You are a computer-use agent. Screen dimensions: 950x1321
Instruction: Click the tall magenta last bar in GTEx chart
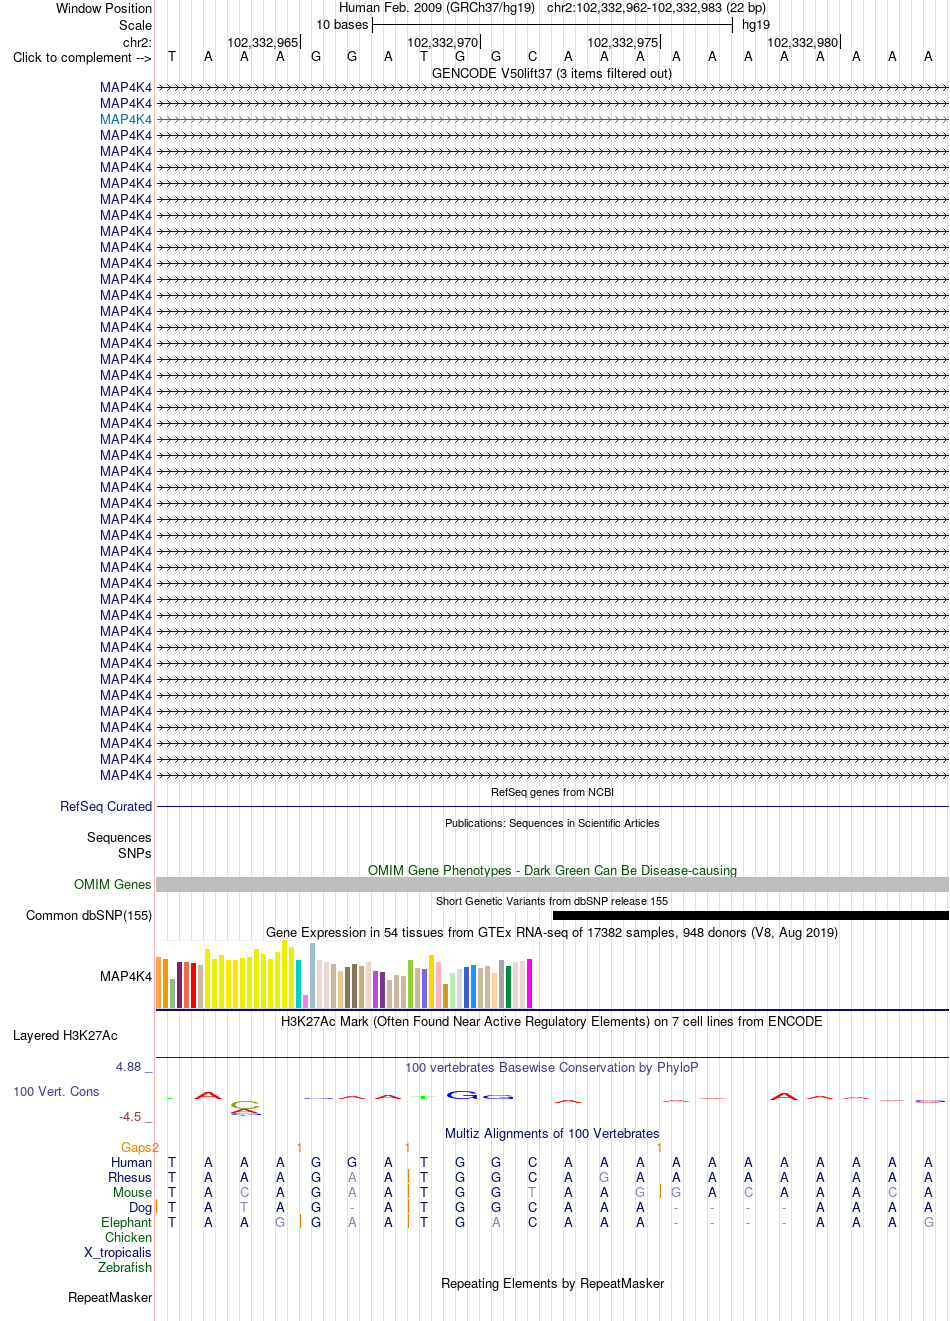point(529,983)
